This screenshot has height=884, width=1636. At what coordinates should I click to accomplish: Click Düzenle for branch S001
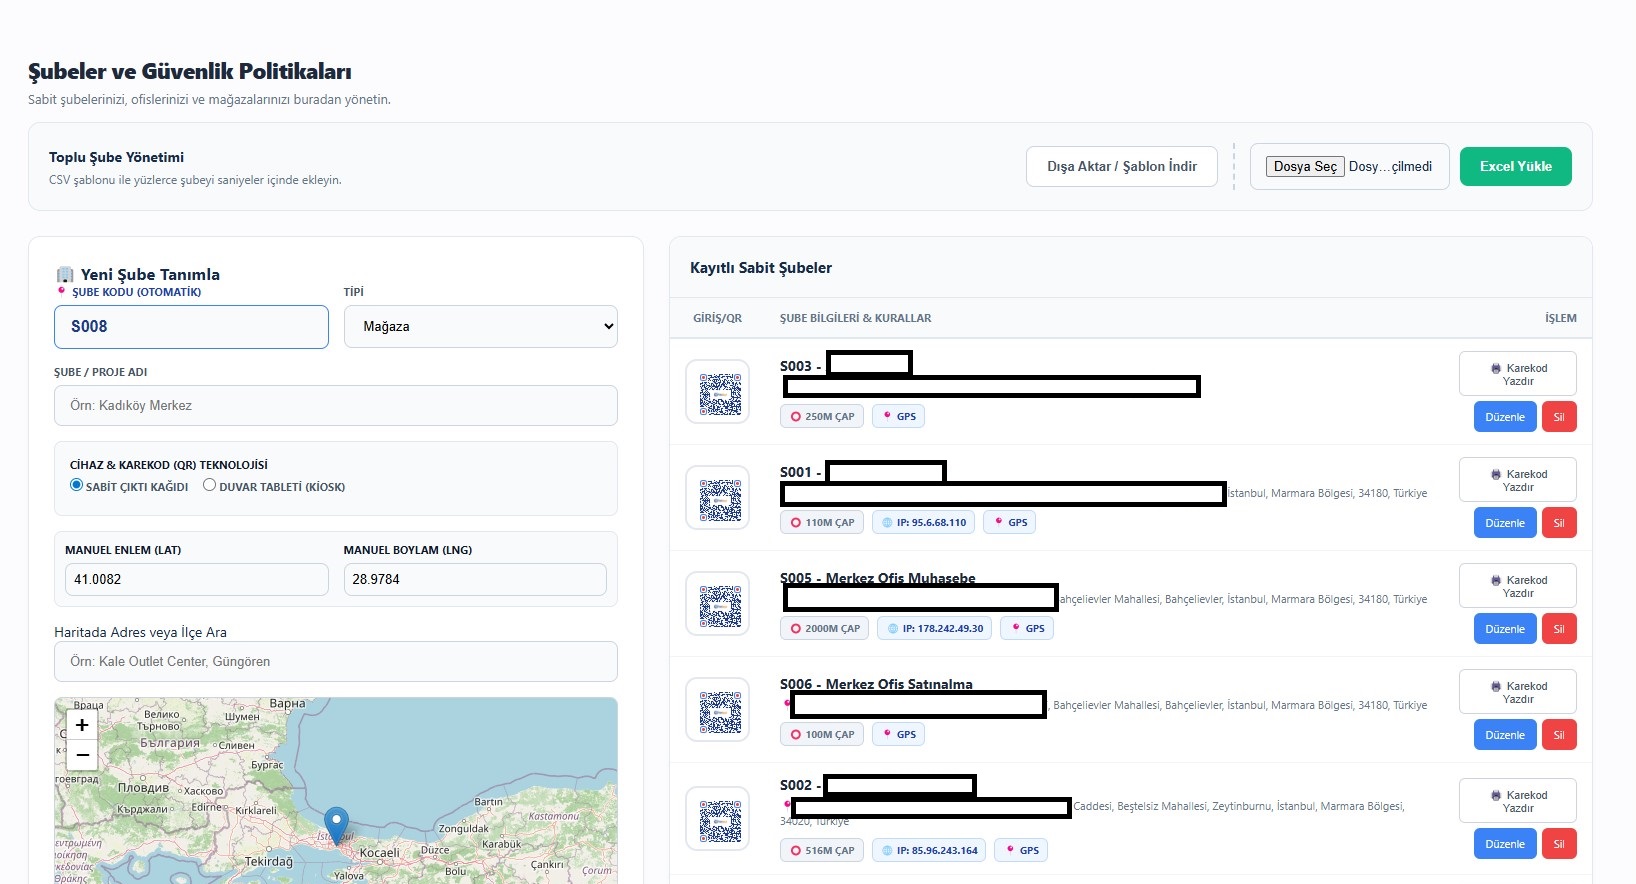point(1505,523)
